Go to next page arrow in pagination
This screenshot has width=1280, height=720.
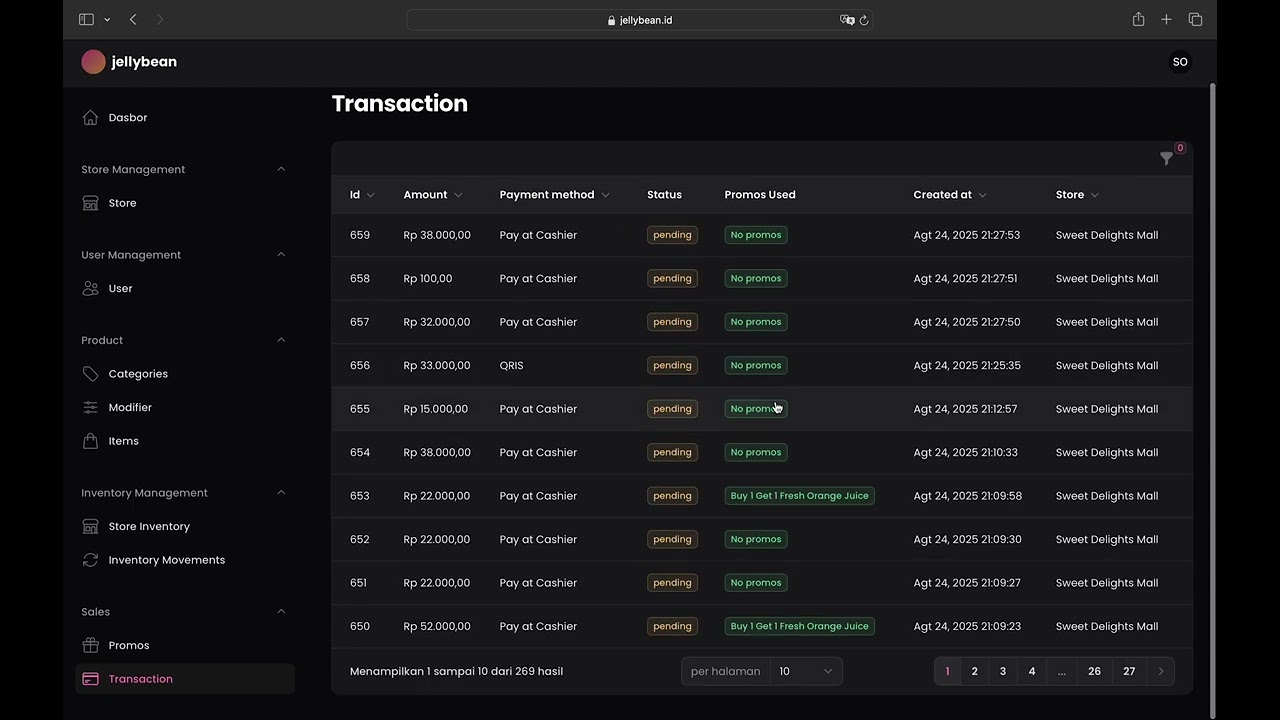[x=1160, y=671]
